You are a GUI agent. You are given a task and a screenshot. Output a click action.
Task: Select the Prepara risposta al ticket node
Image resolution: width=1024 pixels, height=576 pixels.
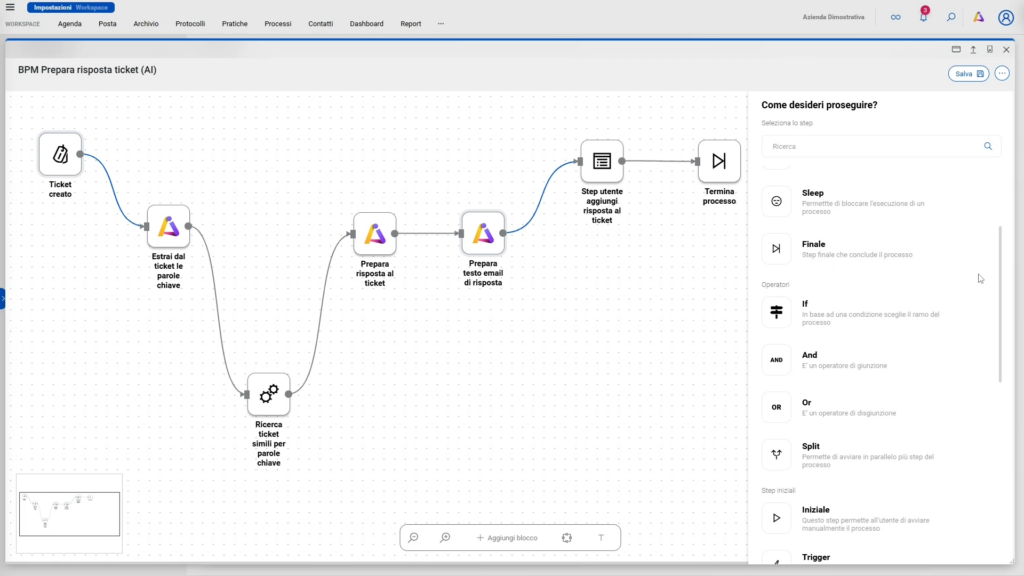375,233
